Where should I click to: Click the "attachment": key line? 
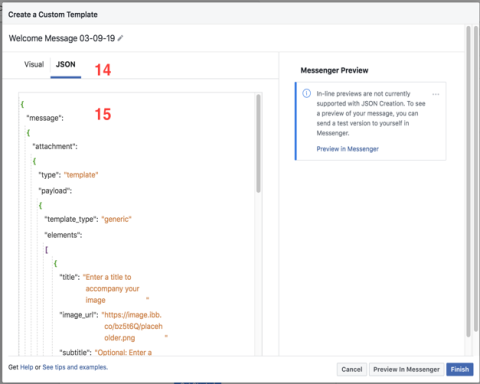point(55,146)
